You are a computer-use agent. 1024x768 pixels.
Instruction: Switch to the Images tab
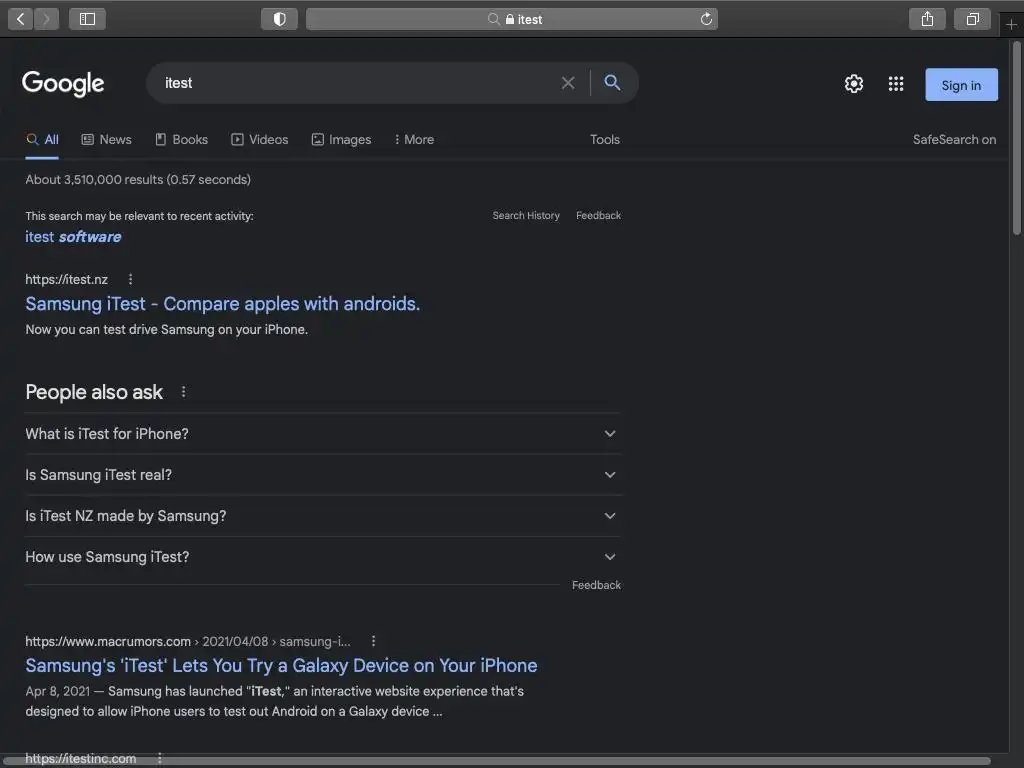341,139
